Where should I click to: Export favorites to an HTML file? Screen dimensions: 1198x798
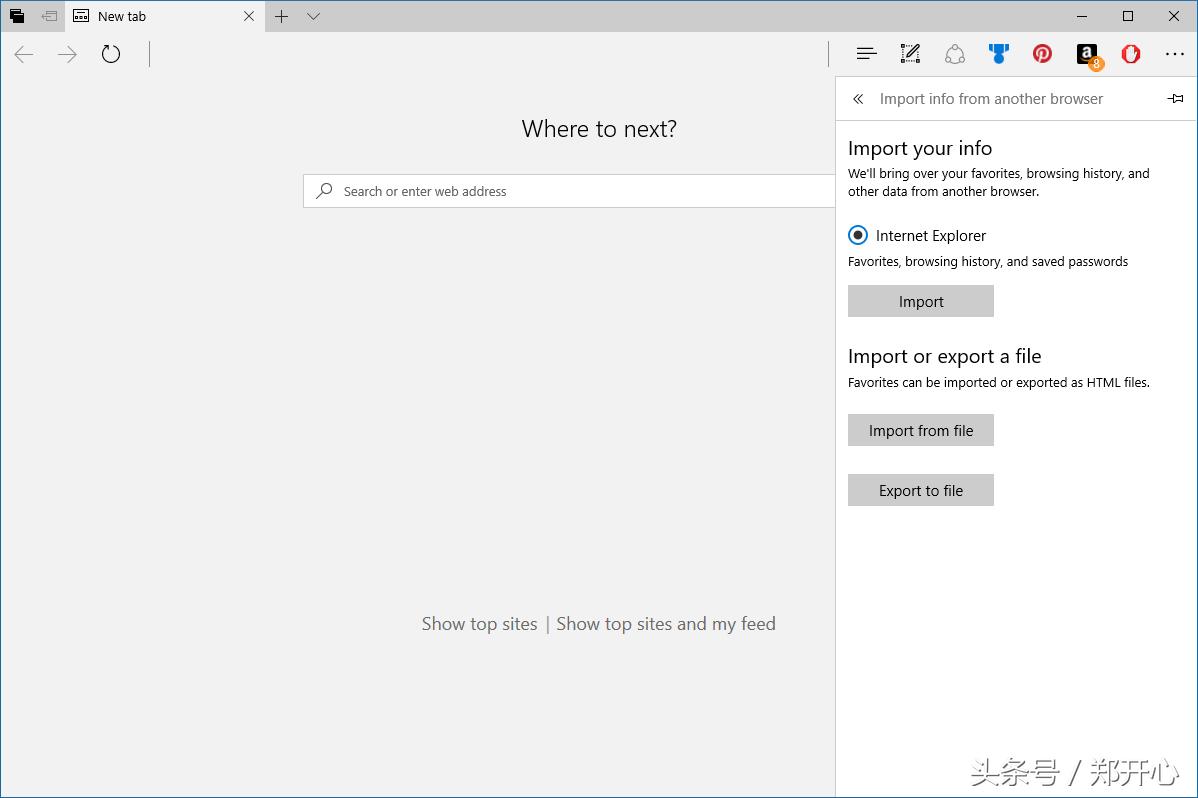pos(920,490)
